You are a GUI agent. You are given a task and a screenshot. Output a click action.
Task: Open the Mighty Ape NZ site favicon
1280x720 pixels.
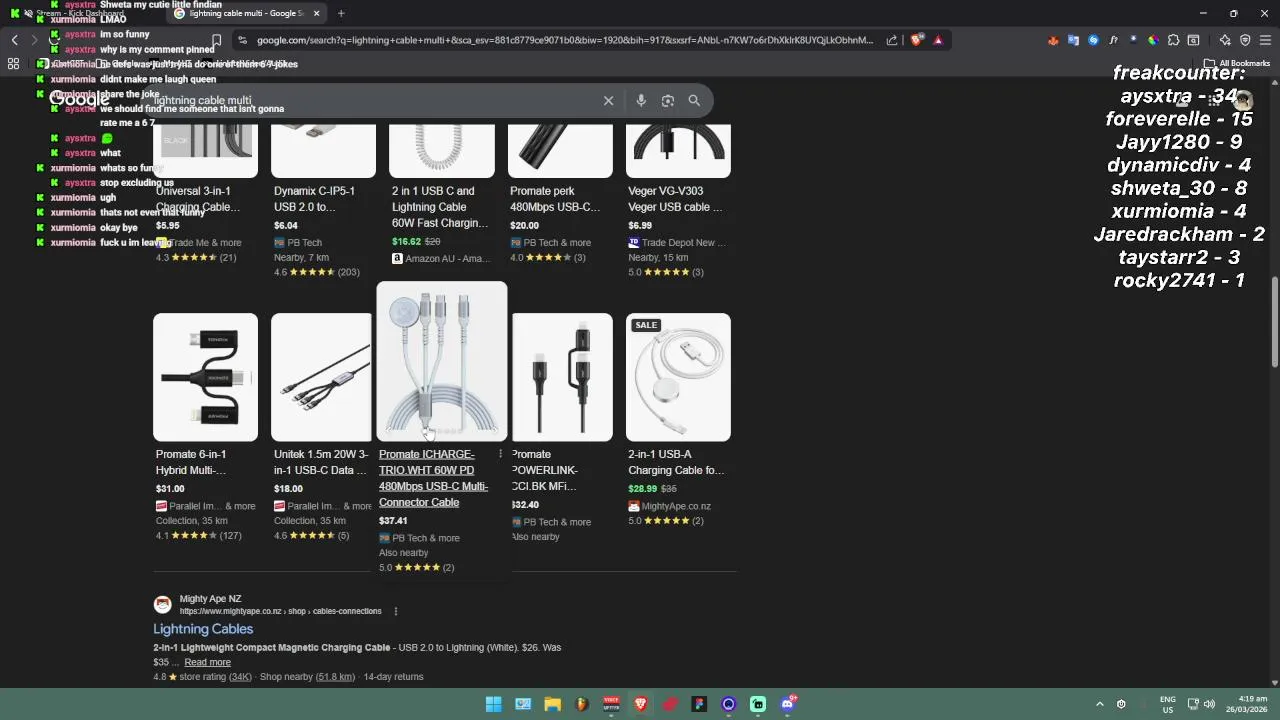[162, 604]
